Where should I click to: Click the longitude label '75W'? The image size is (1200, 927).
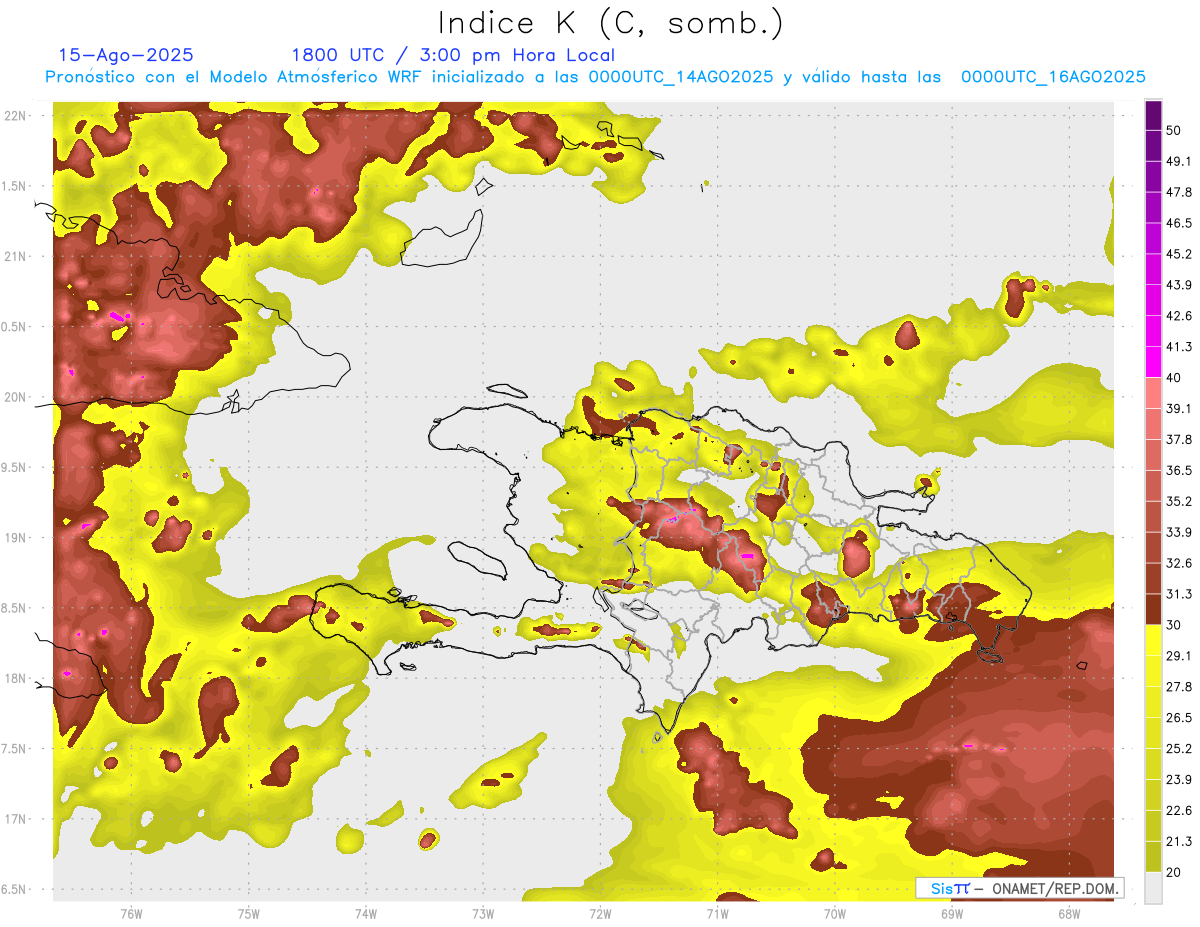point(249,914)
